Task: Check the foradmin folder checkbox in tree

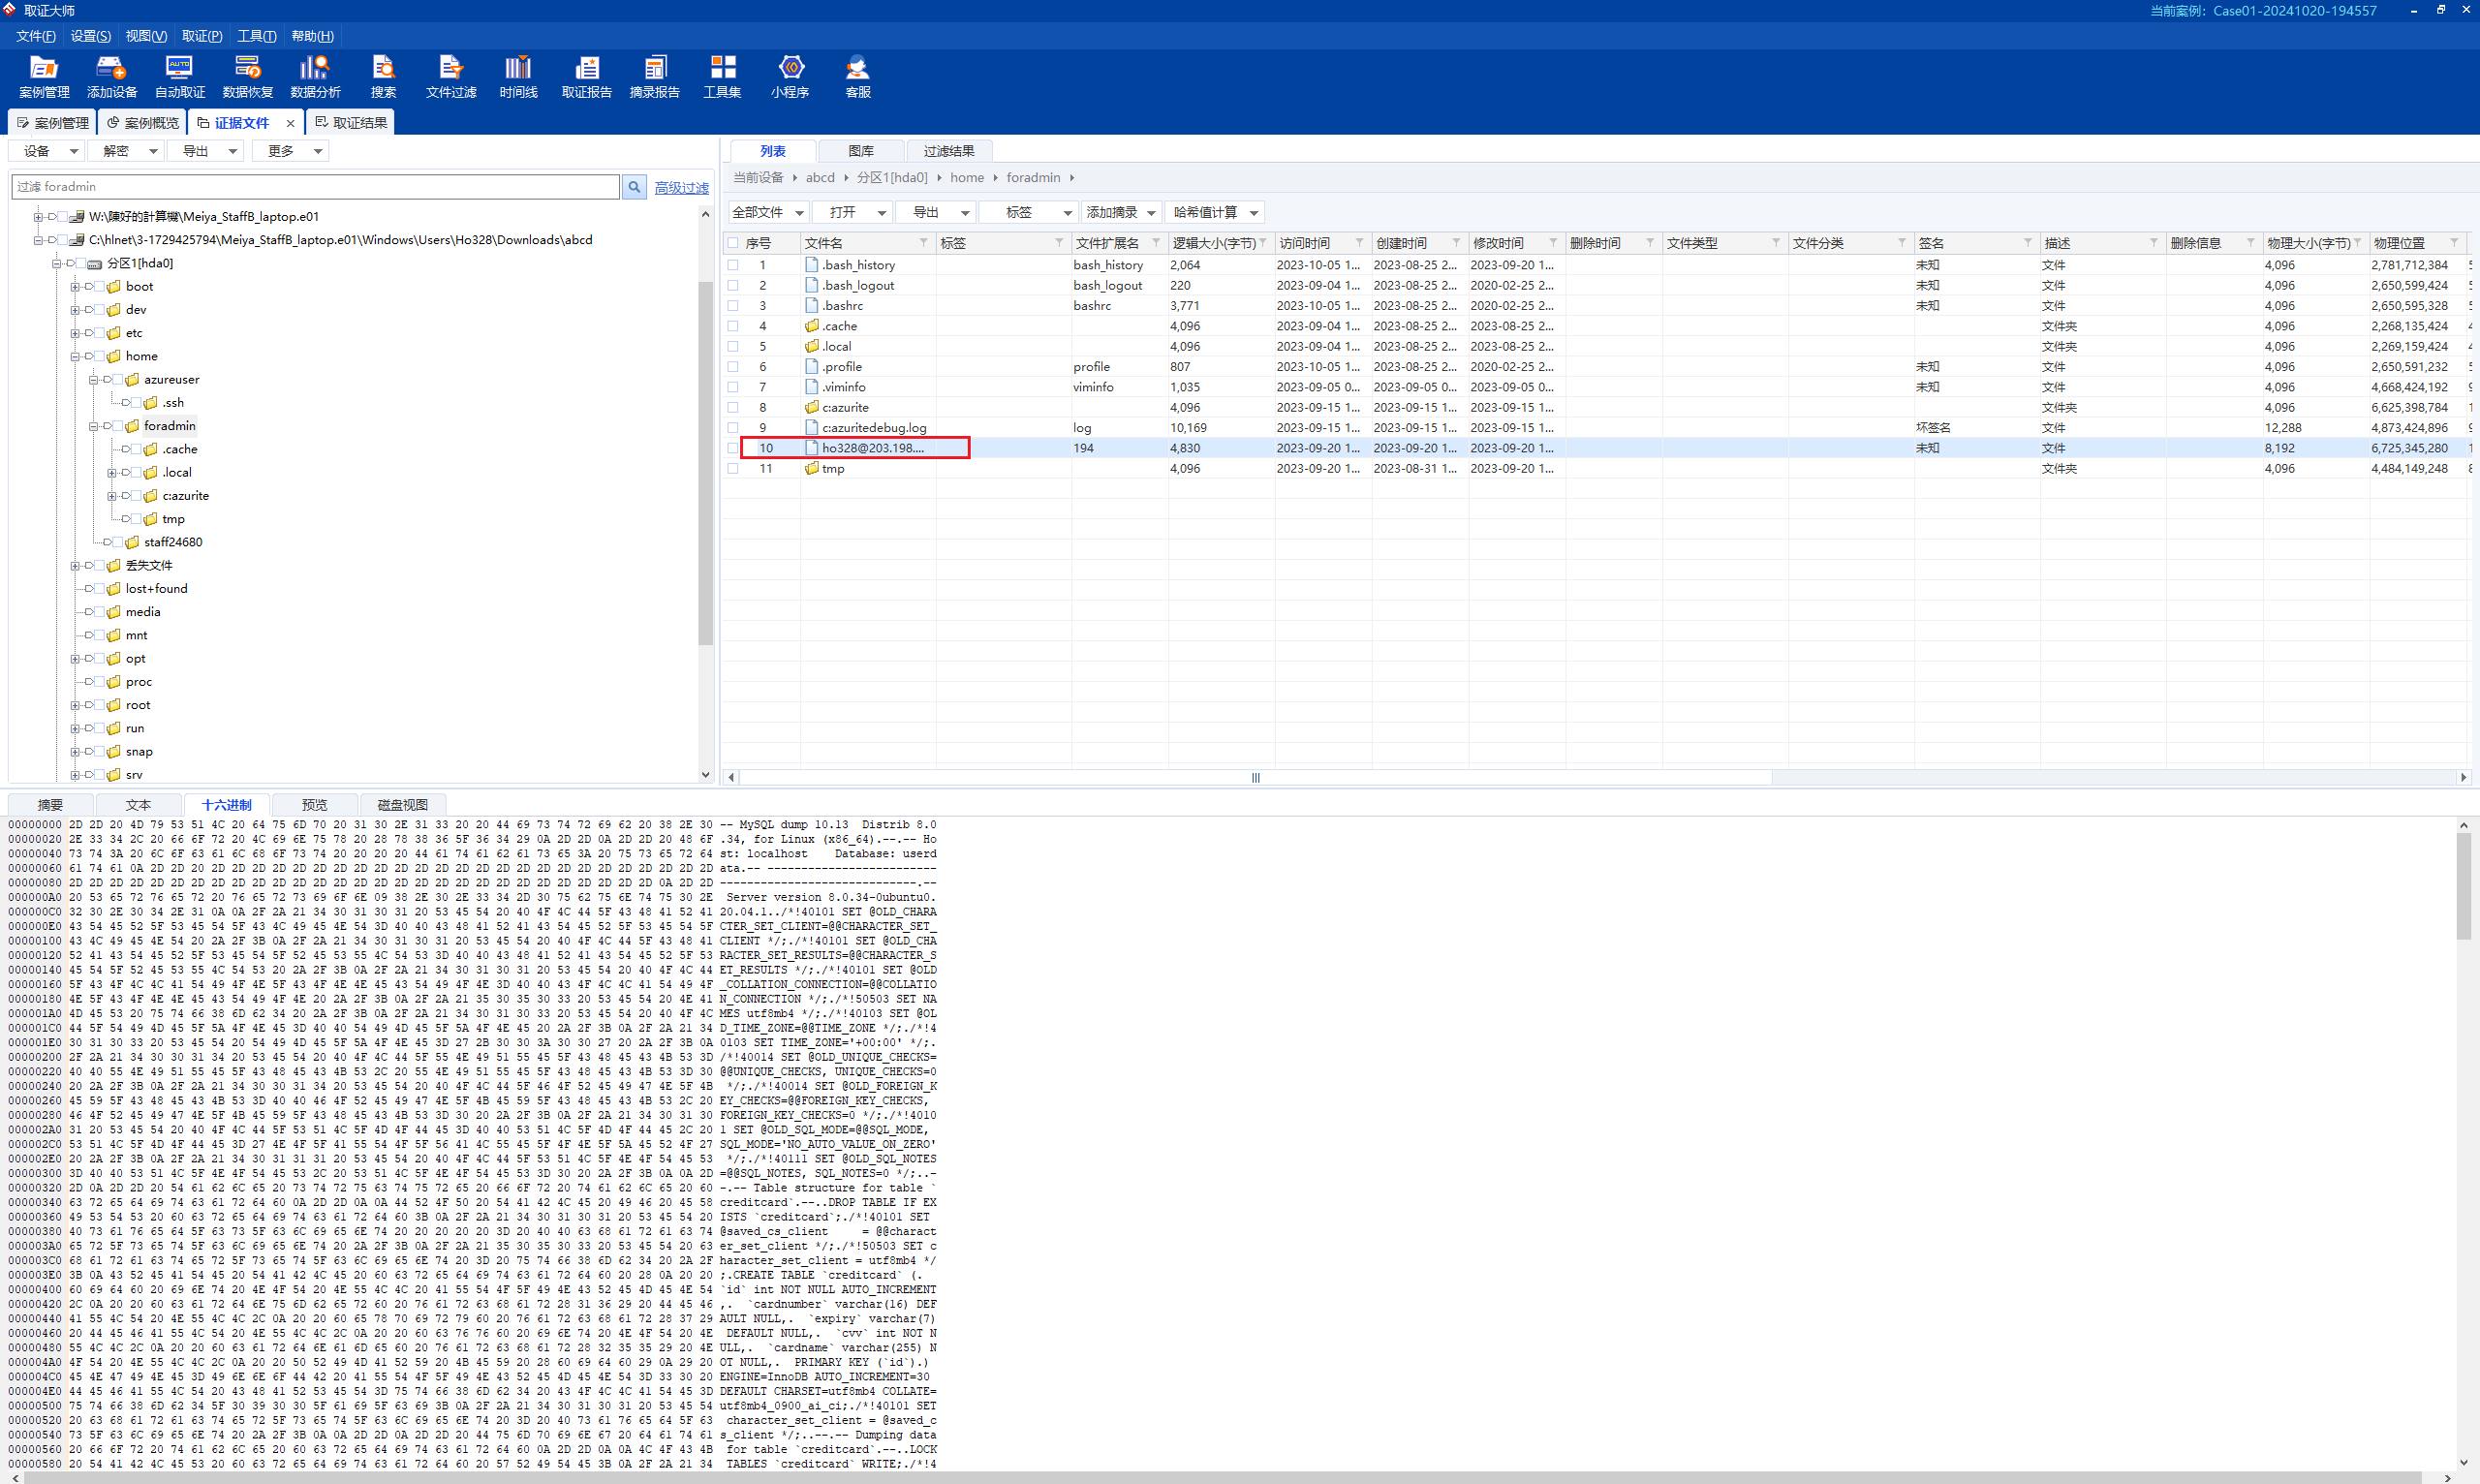Action: tap(117, 426)
